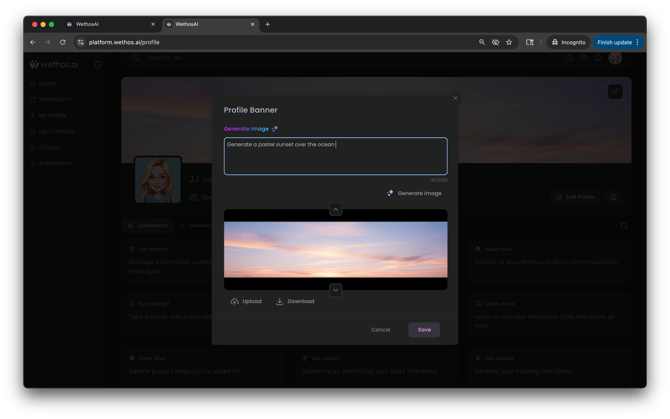Click the browser forward arrow
670x419 pixels.
[47, 42]
